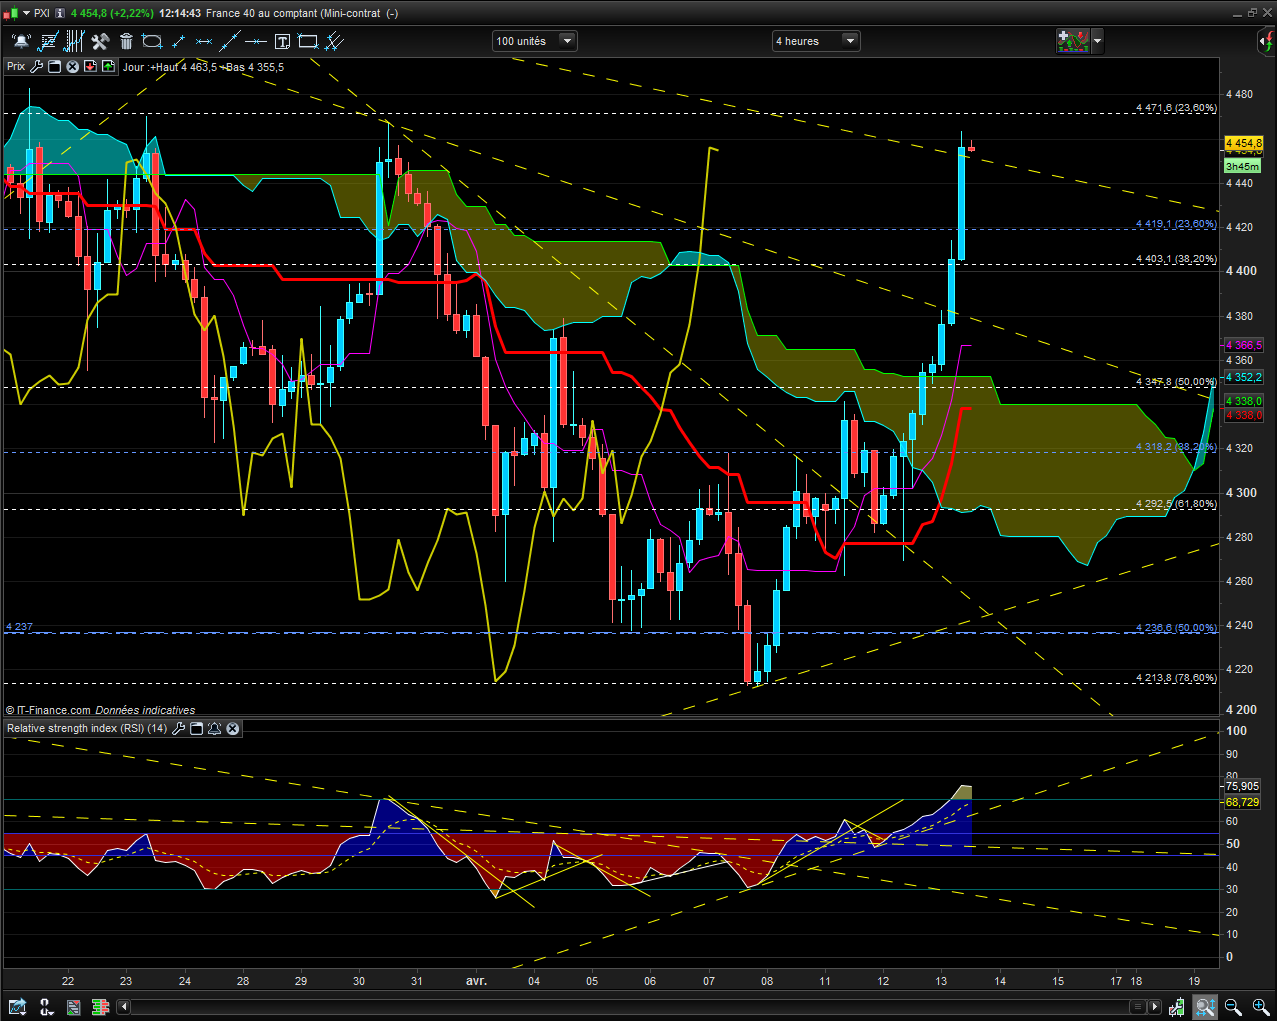Click the horizontal scrollbar grip handle

[1138, 1007]
